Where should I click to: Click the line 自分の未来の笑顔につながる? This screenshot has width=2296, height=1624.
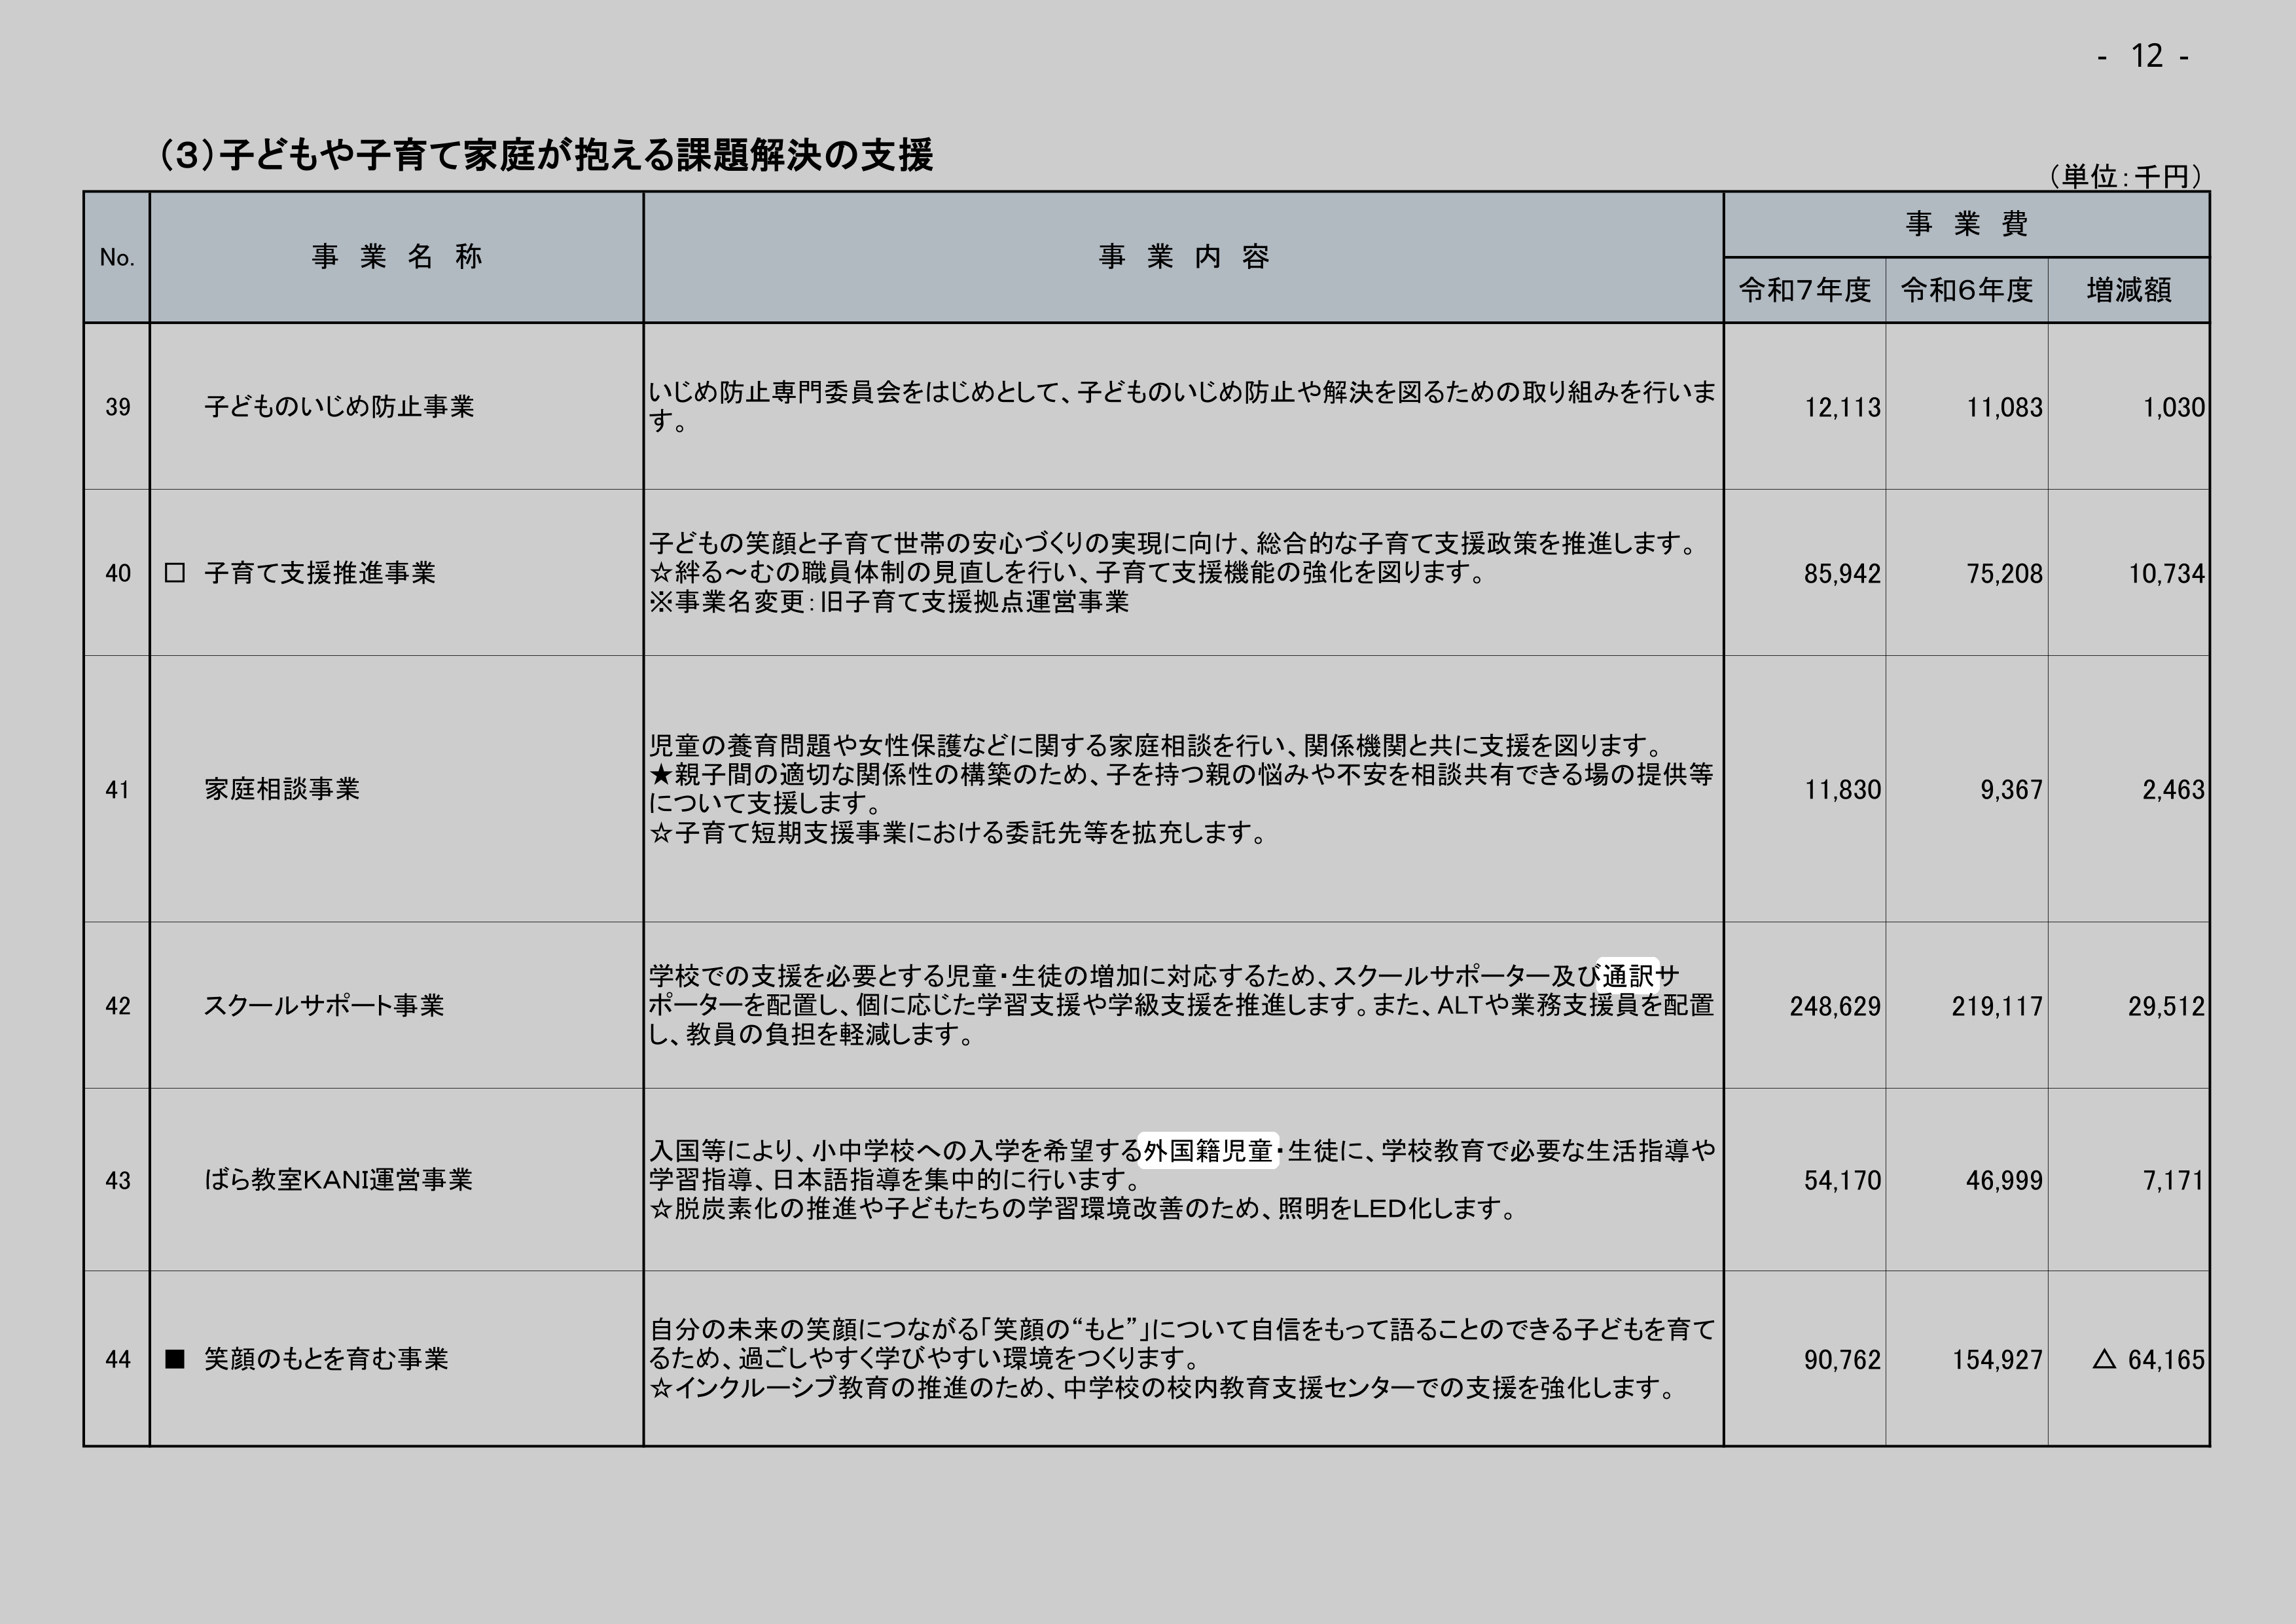[x=1182, y=1330]
